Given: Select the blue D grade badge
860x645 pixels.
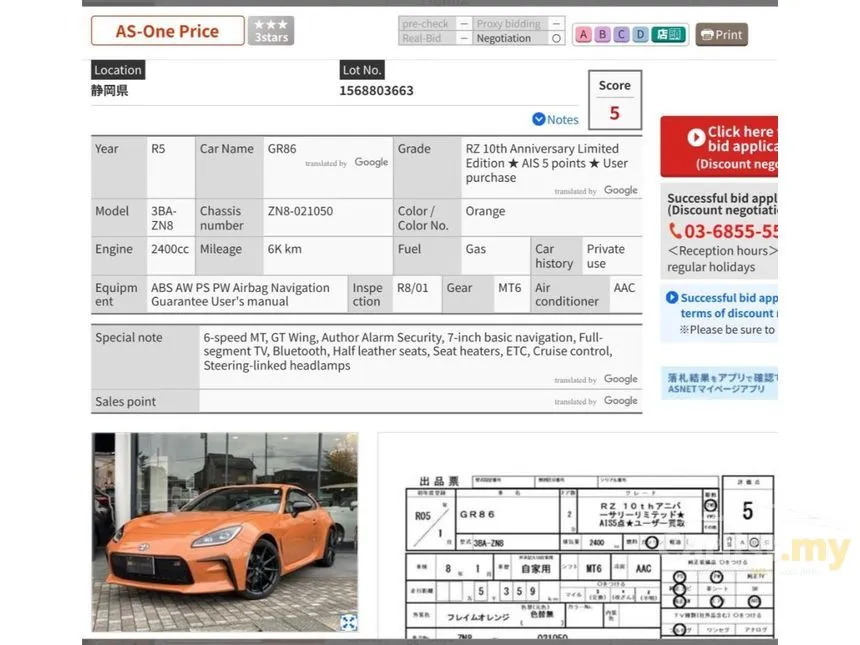Looking at the screenshot, I should [x=640, y=35].
